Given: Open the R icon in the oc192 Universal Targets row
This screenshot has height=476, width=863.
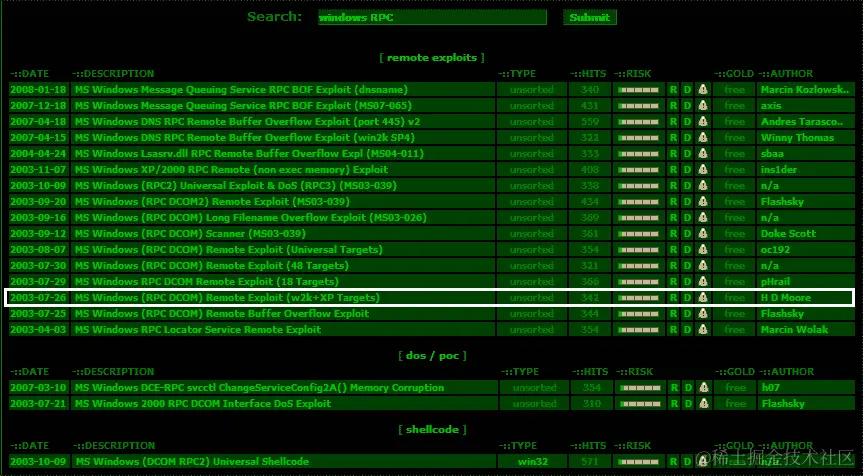Looking at the screenshot, I should [x=673, y=249].
